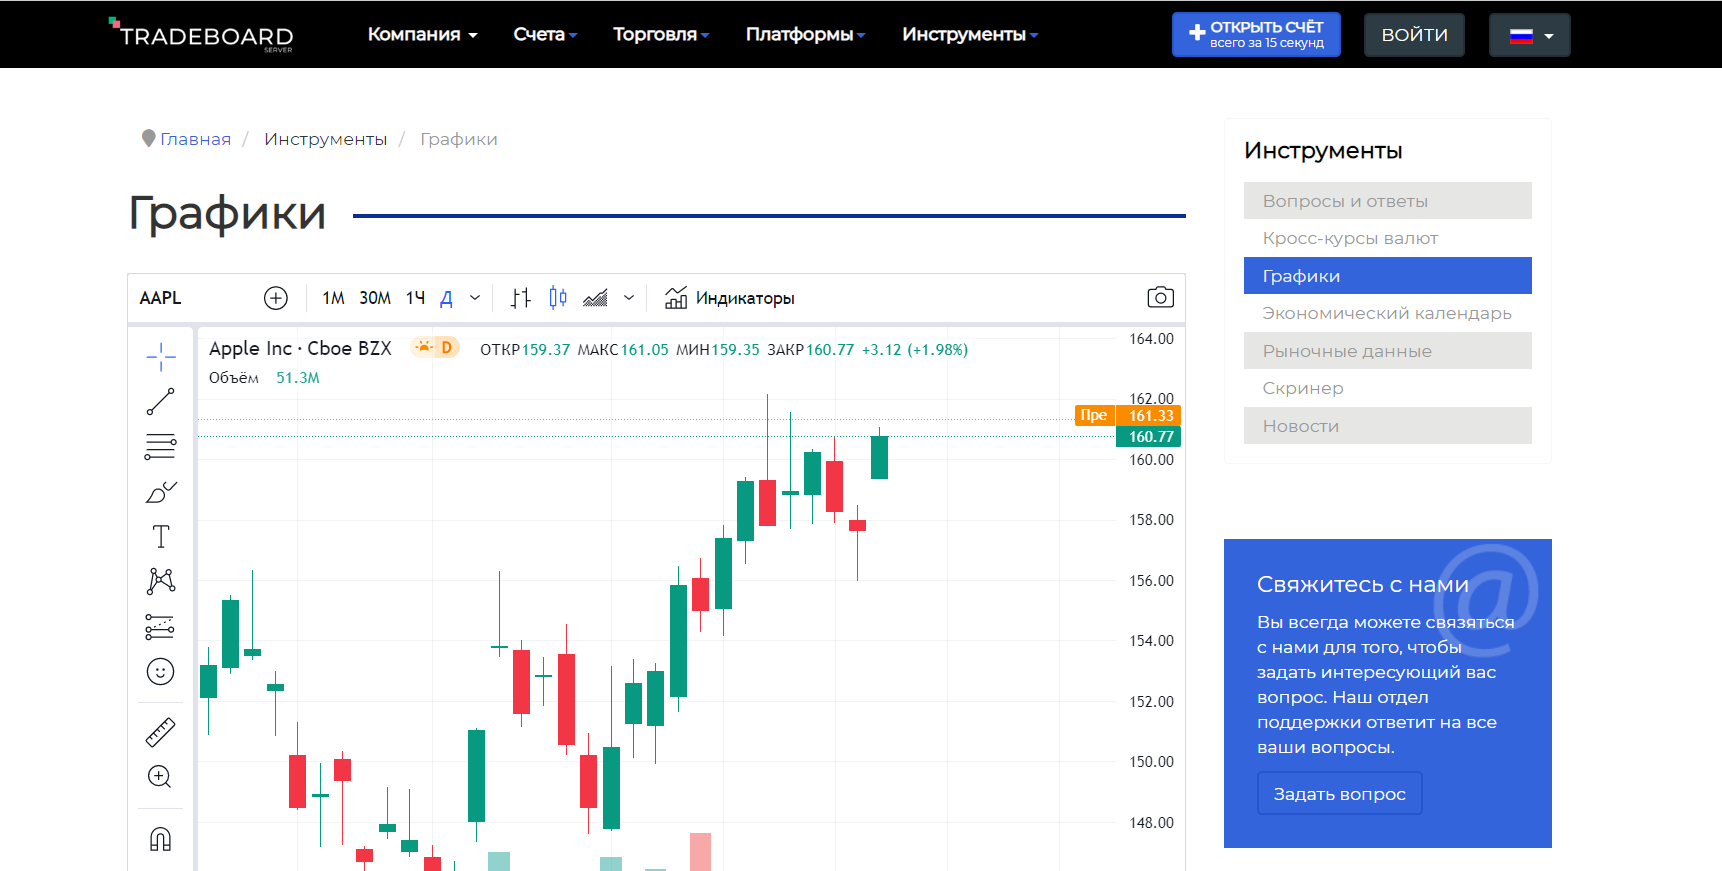
Task: Open the chart patterns tool
Action: [160, 581]
